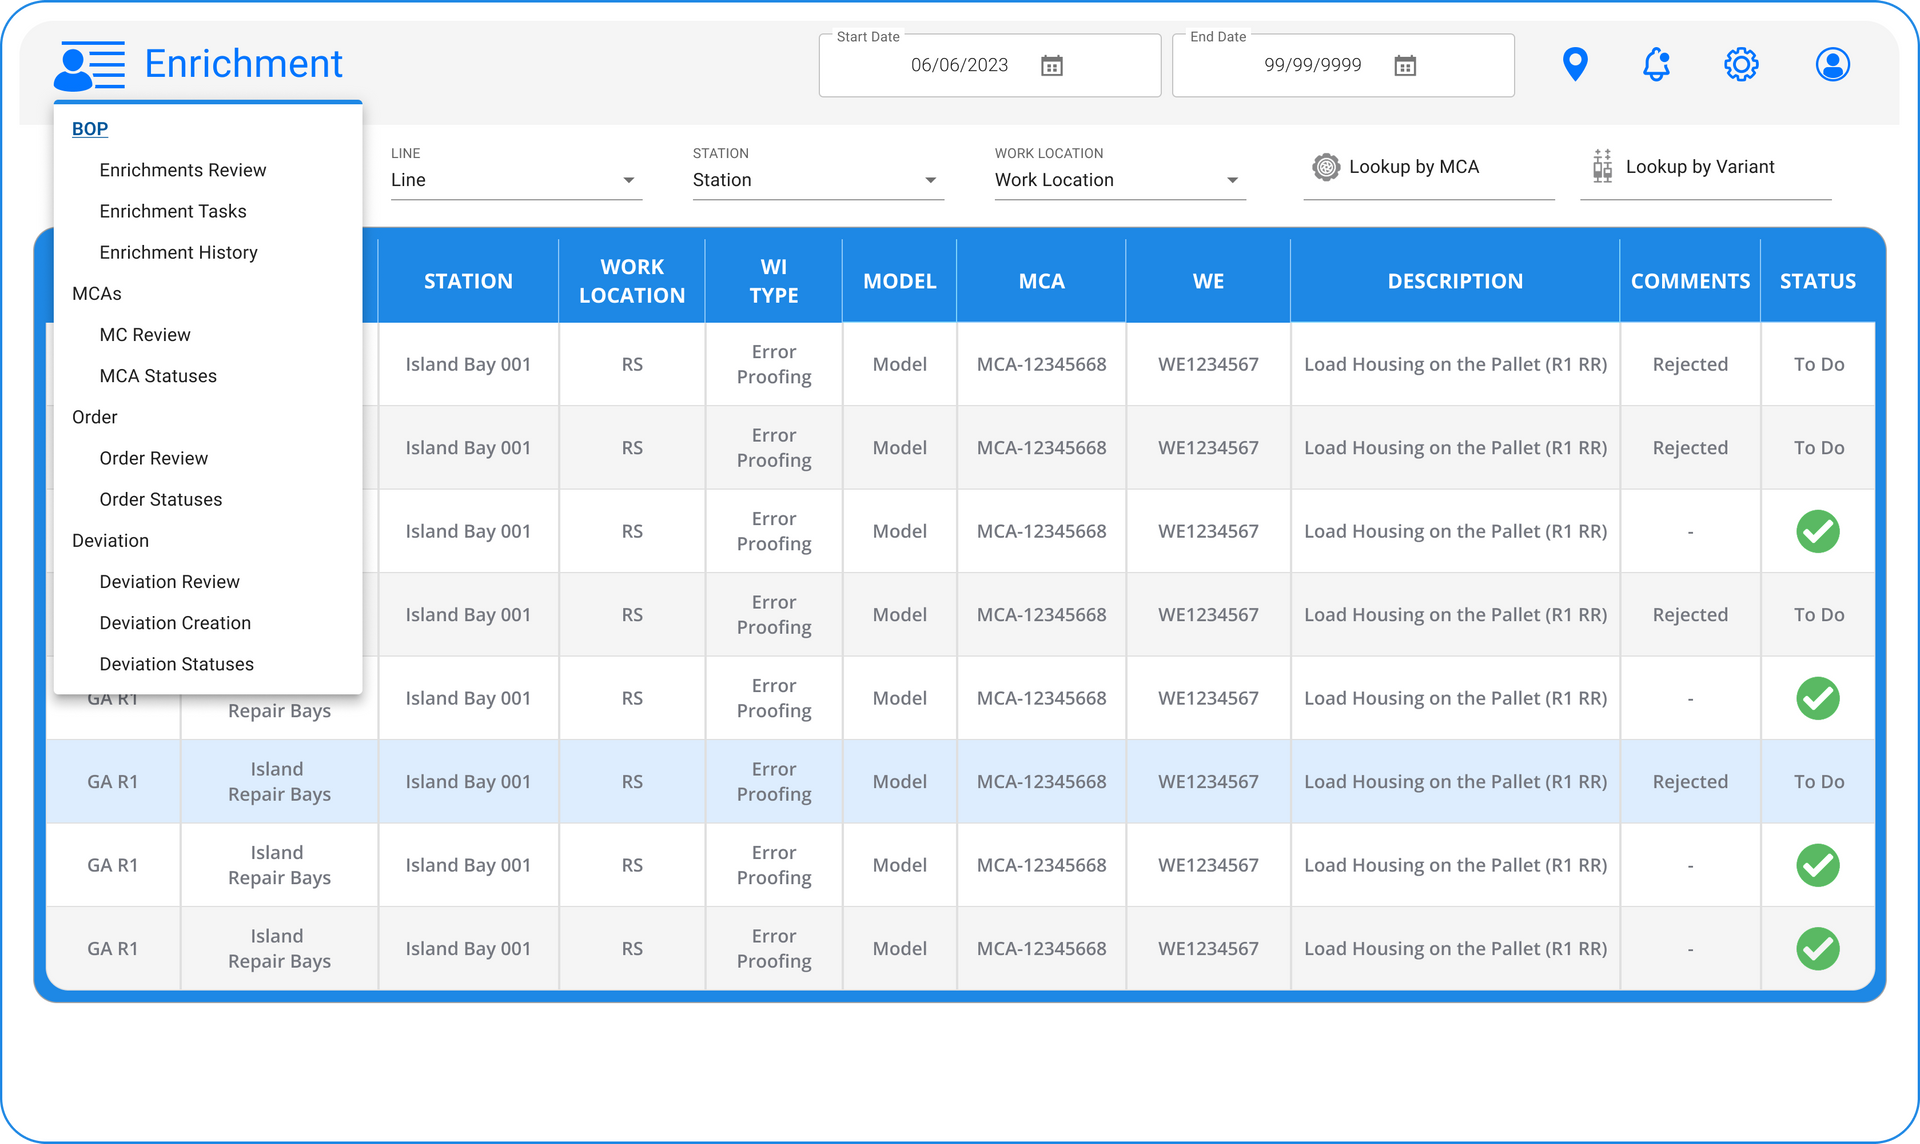Screen dimensions: 1920x1144
Task: Open settings gear icon
Action: click(1741, 65)
